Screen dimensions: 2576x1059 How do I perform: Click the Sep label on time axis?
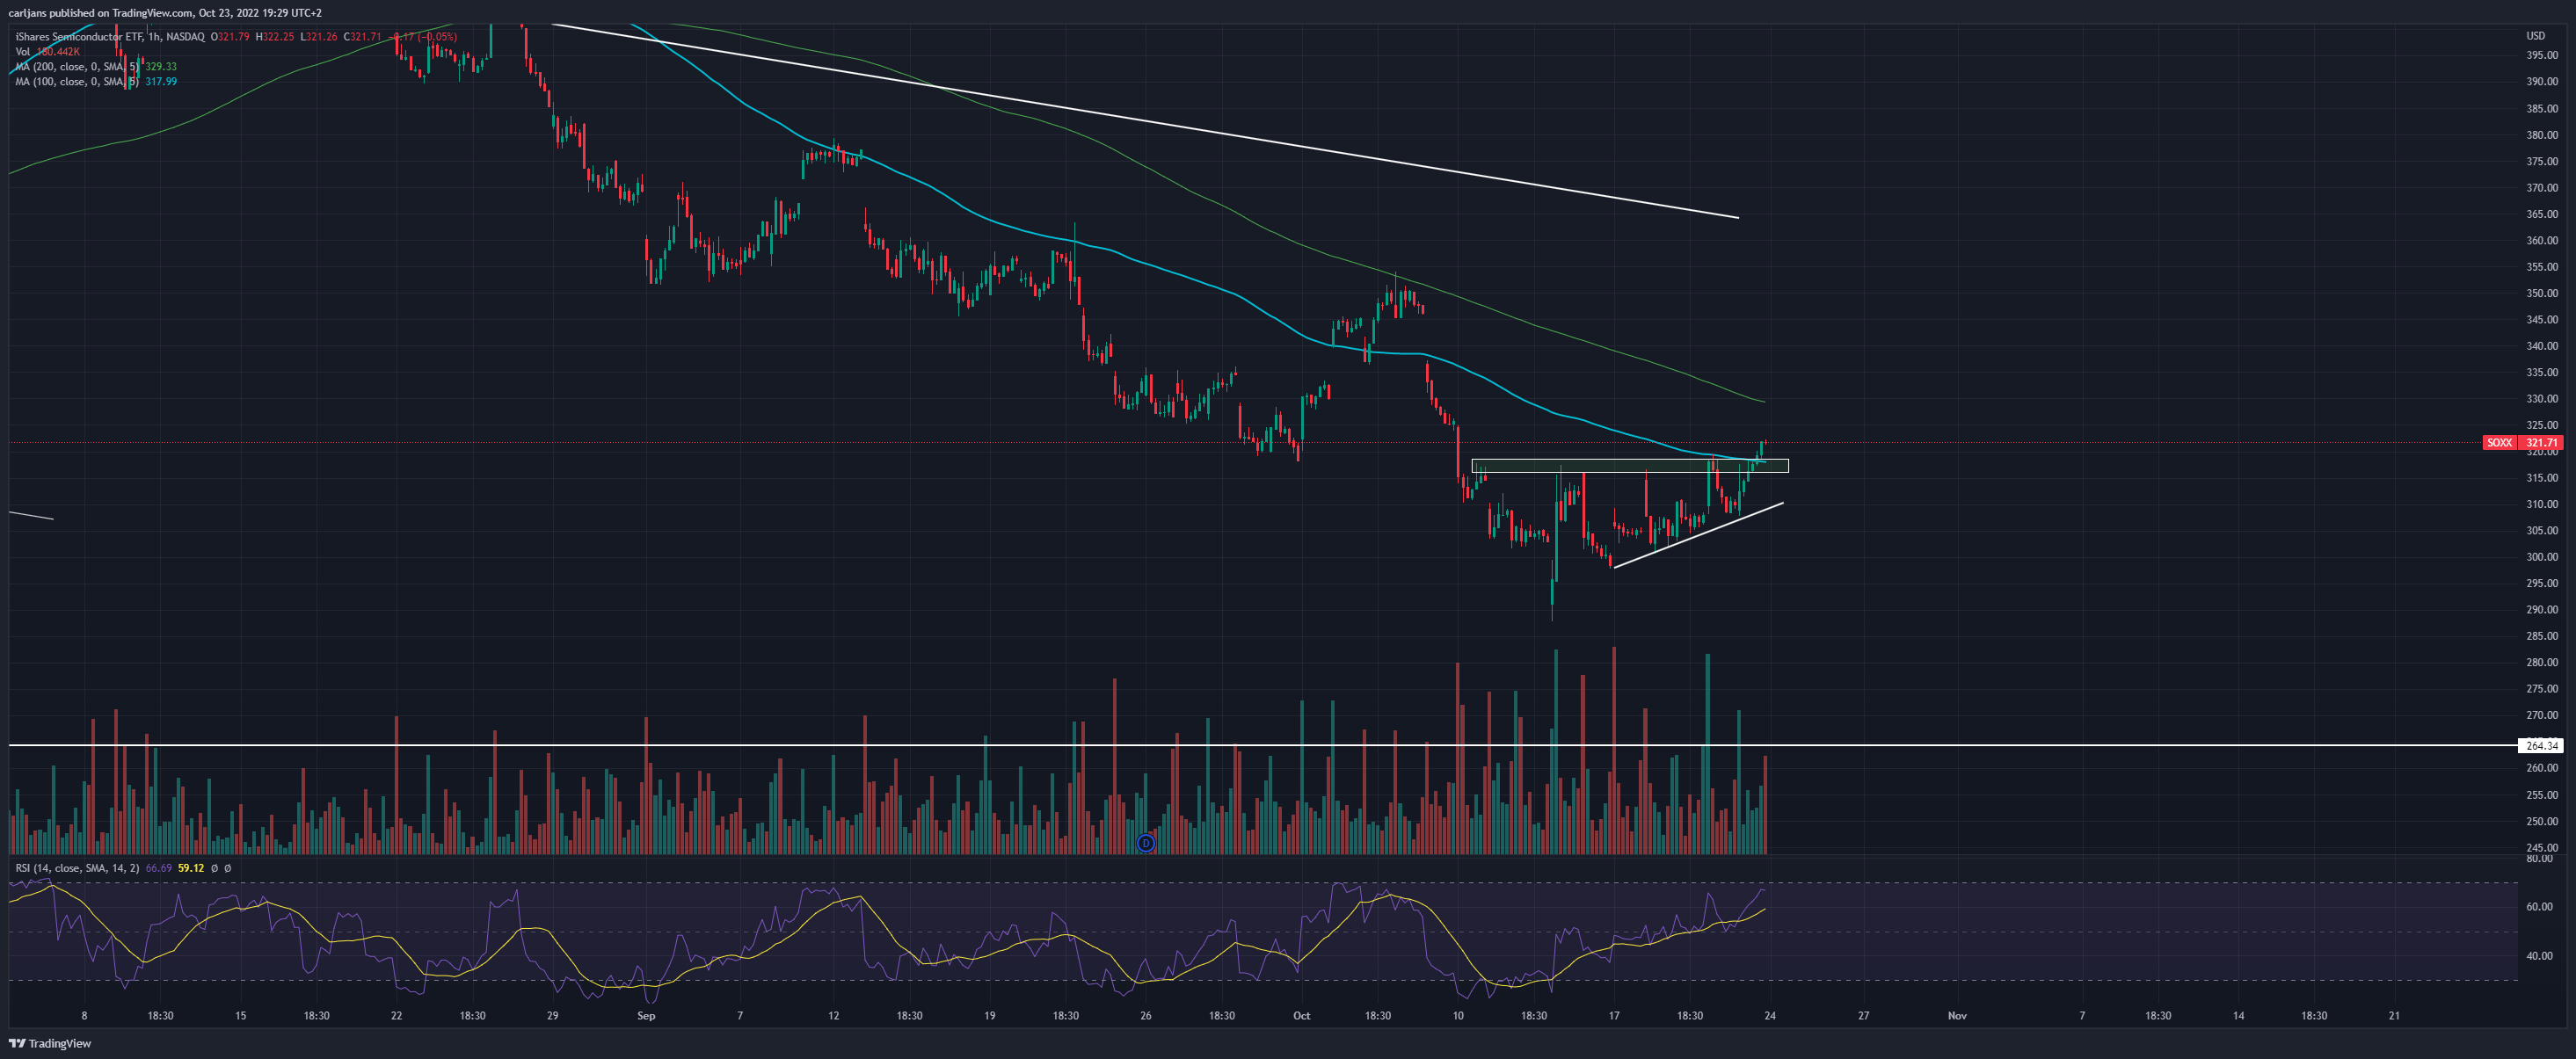[x=646, y=1016]
